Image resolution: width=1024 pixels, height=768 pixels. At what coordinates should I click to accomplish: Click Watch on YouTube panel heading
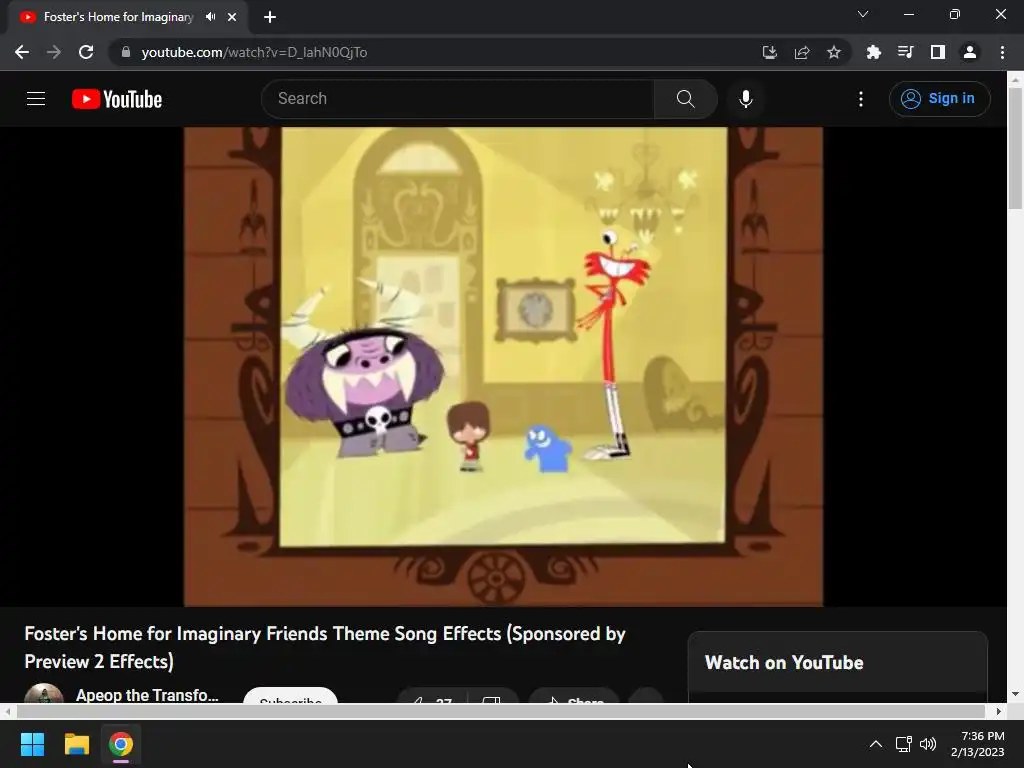[784, 662]
